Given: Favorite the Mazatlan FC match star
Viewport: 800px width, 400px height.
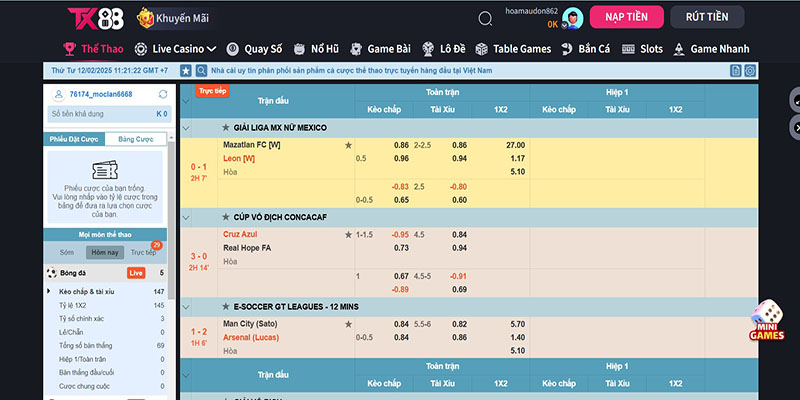Looking at the screenshot, I should [348, 145].
